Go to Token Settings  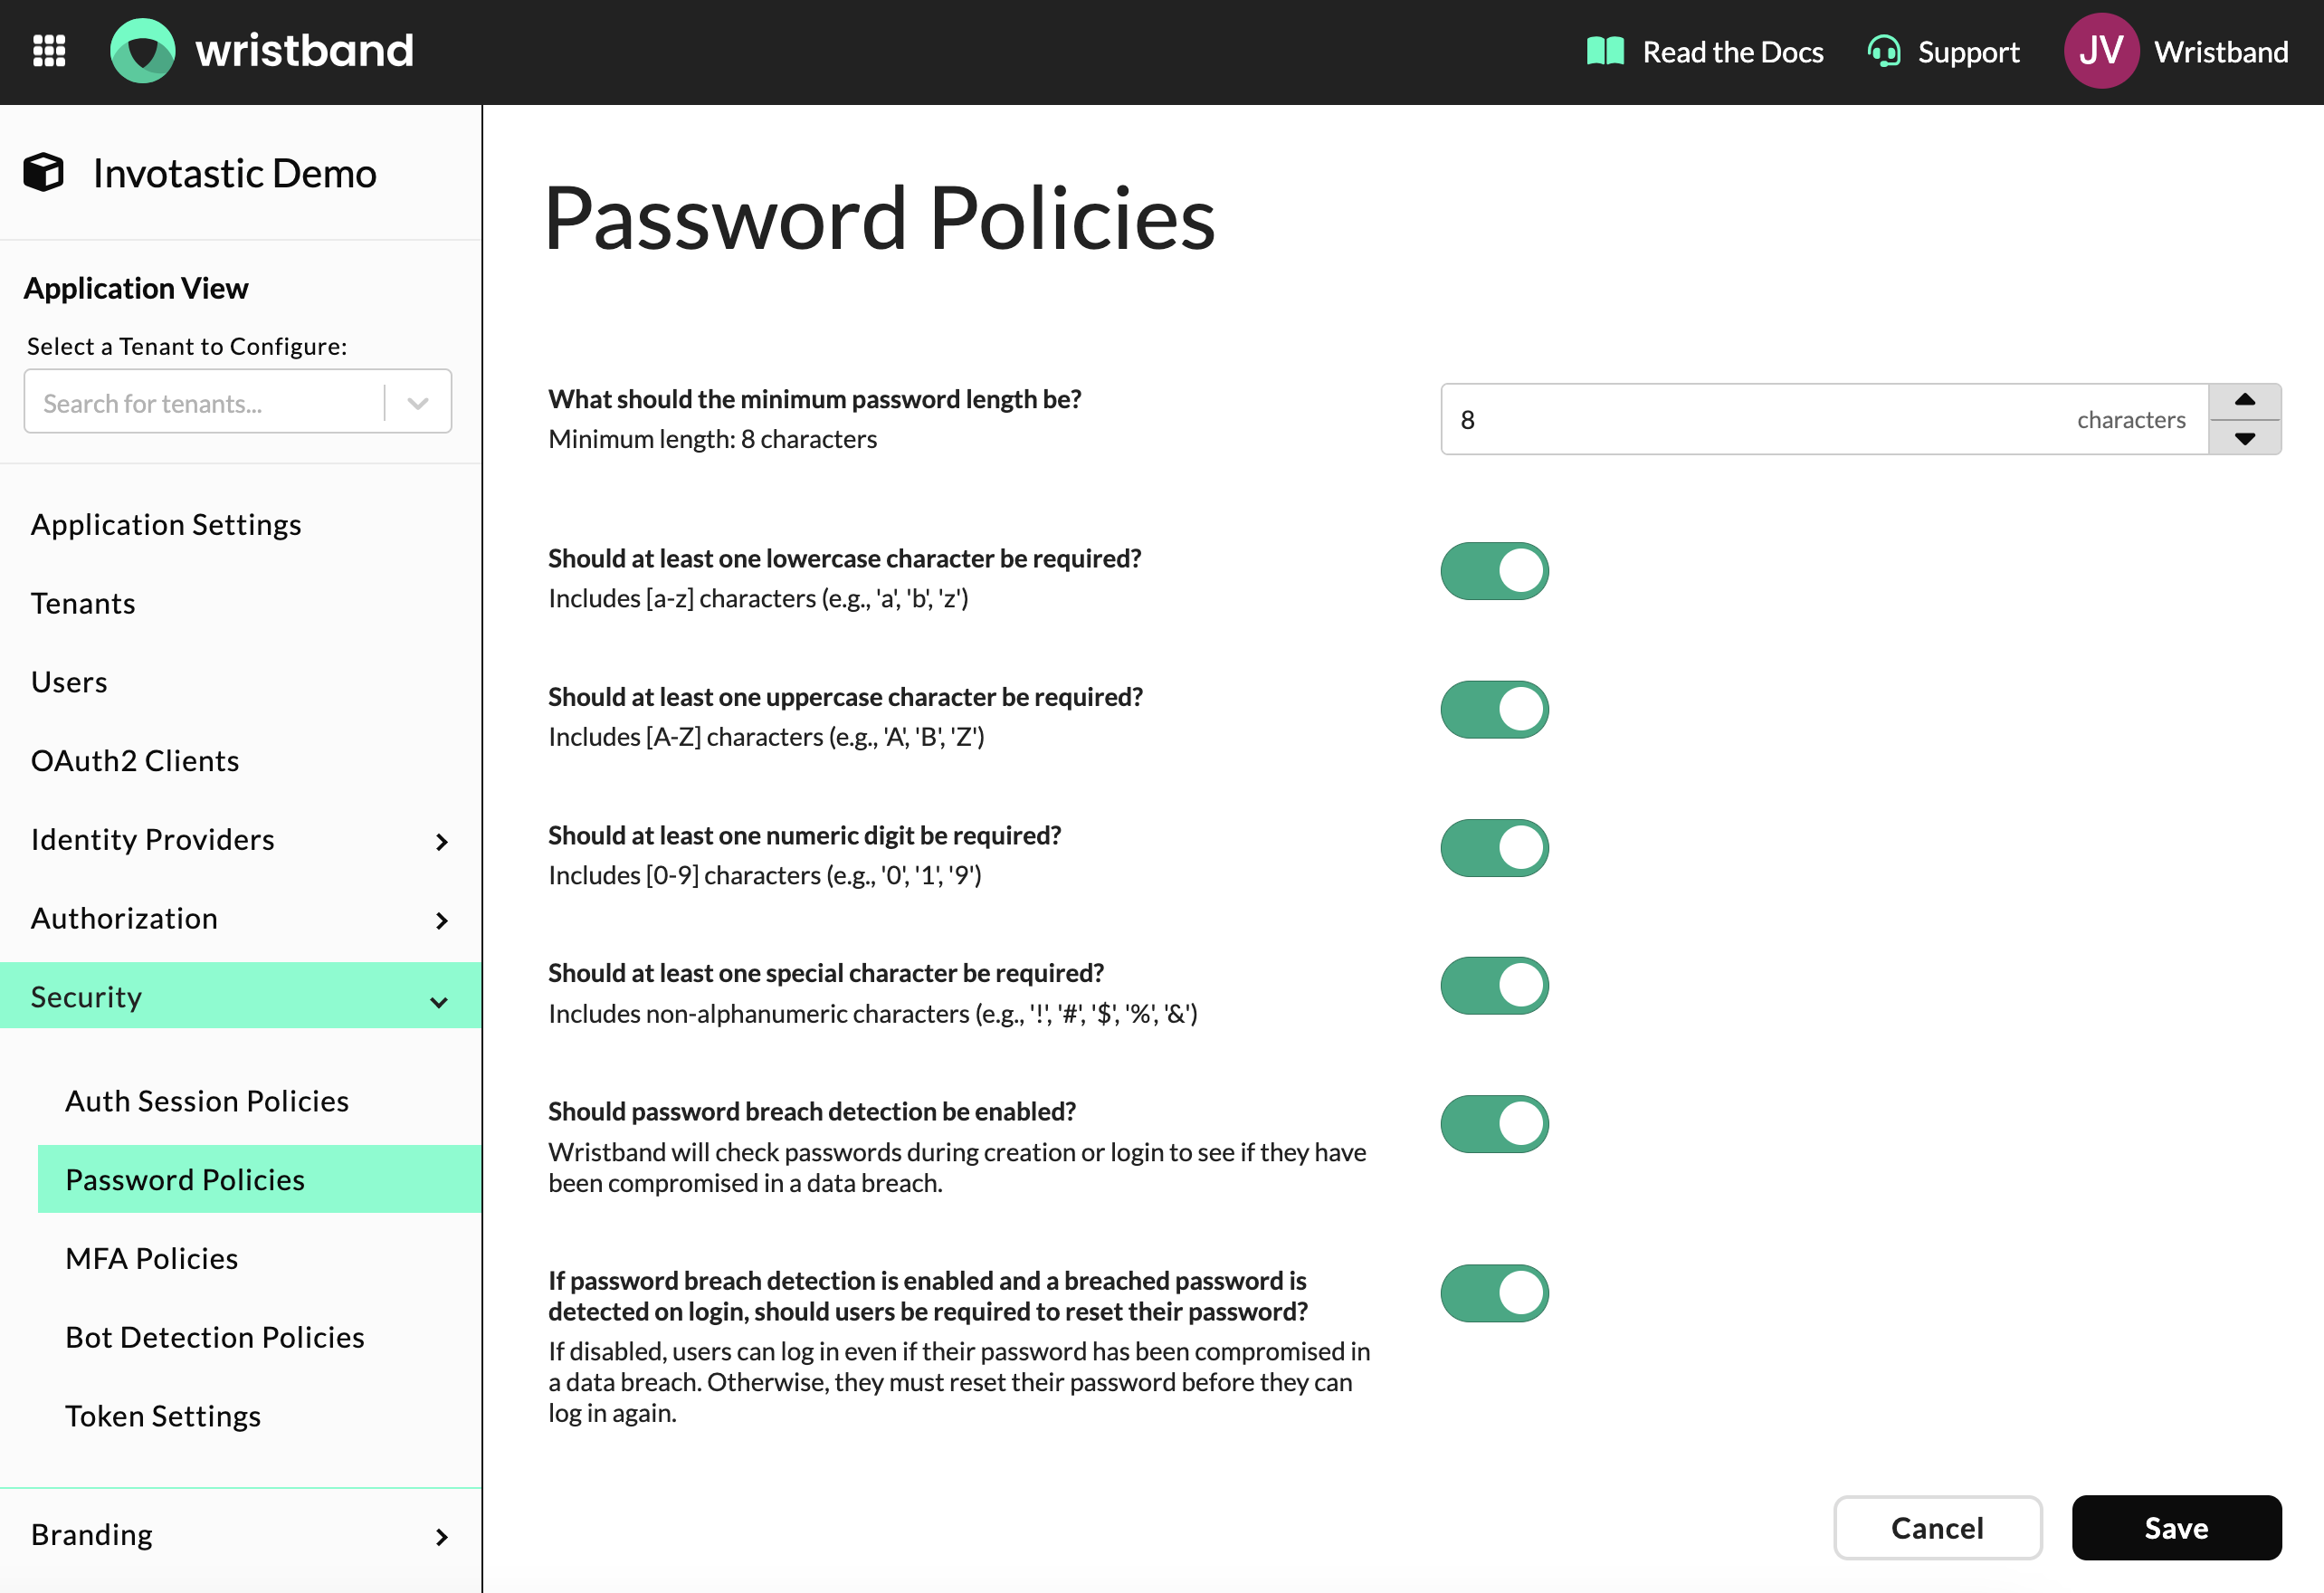(163, 1416)
